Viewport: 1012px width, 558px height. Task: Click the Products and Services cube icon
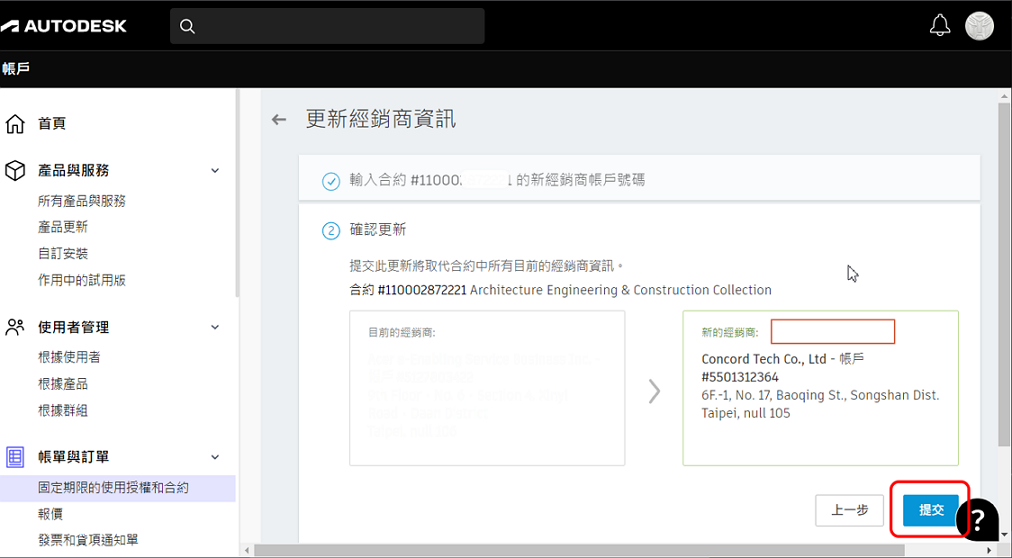pyautogui.click(x=15, y=171)
